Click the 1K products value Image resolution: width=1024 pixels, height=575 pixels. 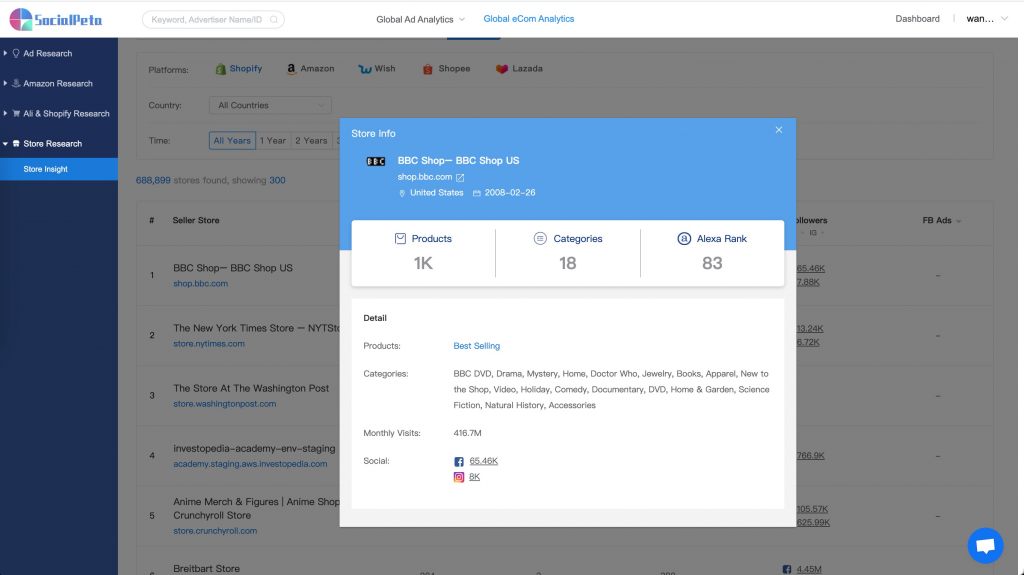coord(423,263)
